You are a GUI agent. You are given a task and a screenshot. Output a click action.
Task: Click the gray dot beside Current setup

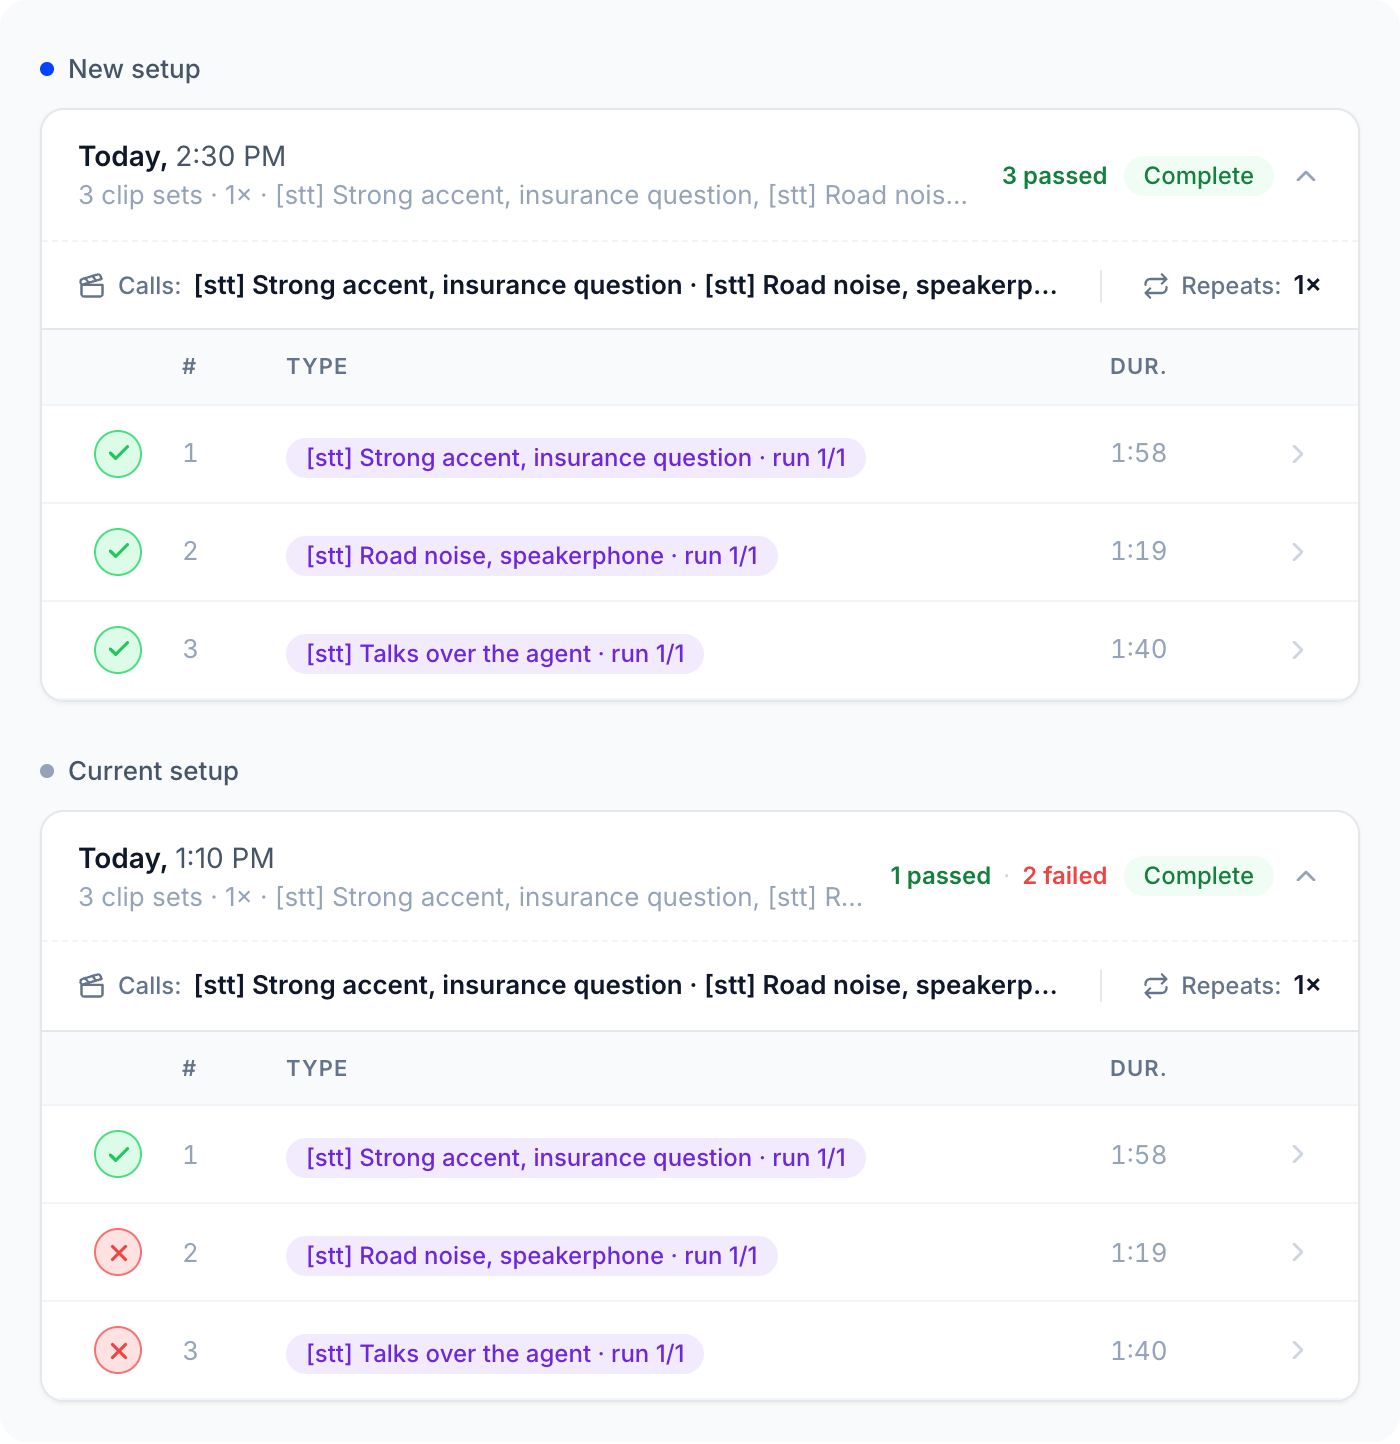tap(47, 771)
